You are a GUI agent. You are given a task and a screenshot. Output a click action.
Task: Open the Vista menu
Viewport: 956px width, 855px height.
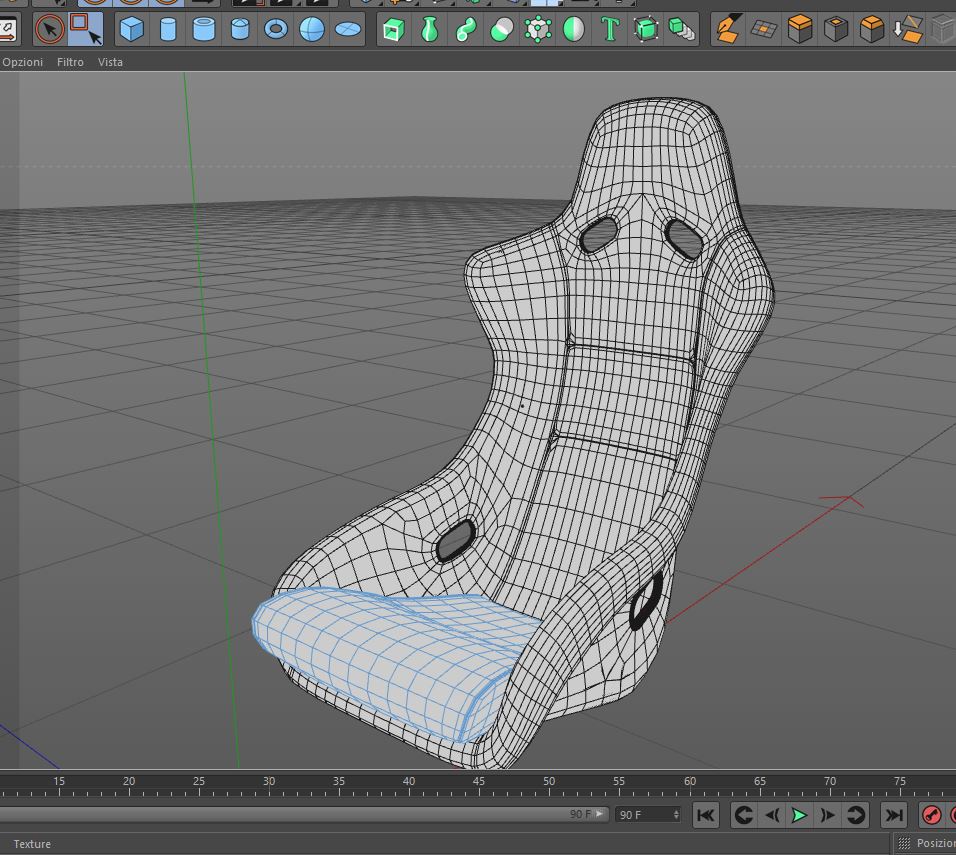point(110,62)
